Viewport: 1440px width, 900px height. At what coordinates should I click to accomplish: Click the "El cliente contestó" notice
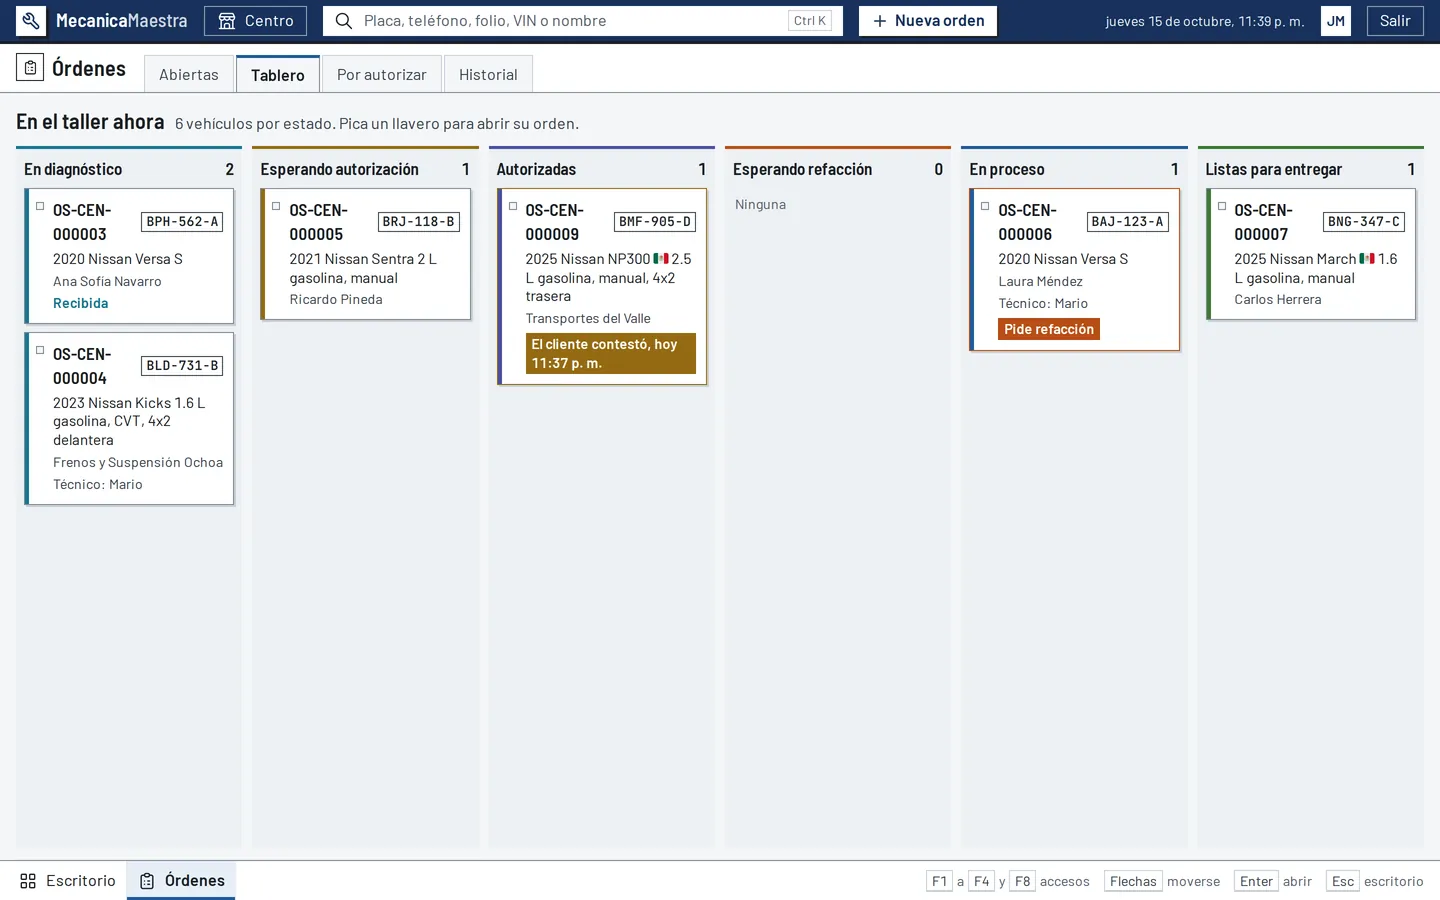[x=611, y=353]
